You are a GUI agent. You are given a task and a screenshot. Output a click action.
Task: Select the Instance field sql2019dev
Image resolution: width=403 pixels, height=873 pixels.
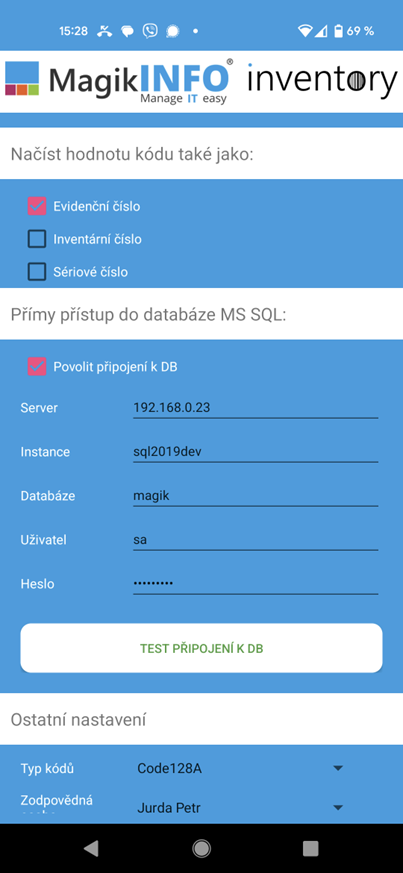[255, 452]
